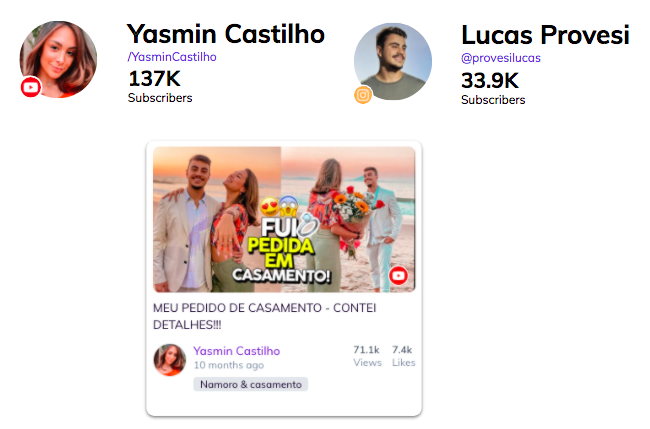Open Lucas Provesi's profile picture

coord(393,61)
